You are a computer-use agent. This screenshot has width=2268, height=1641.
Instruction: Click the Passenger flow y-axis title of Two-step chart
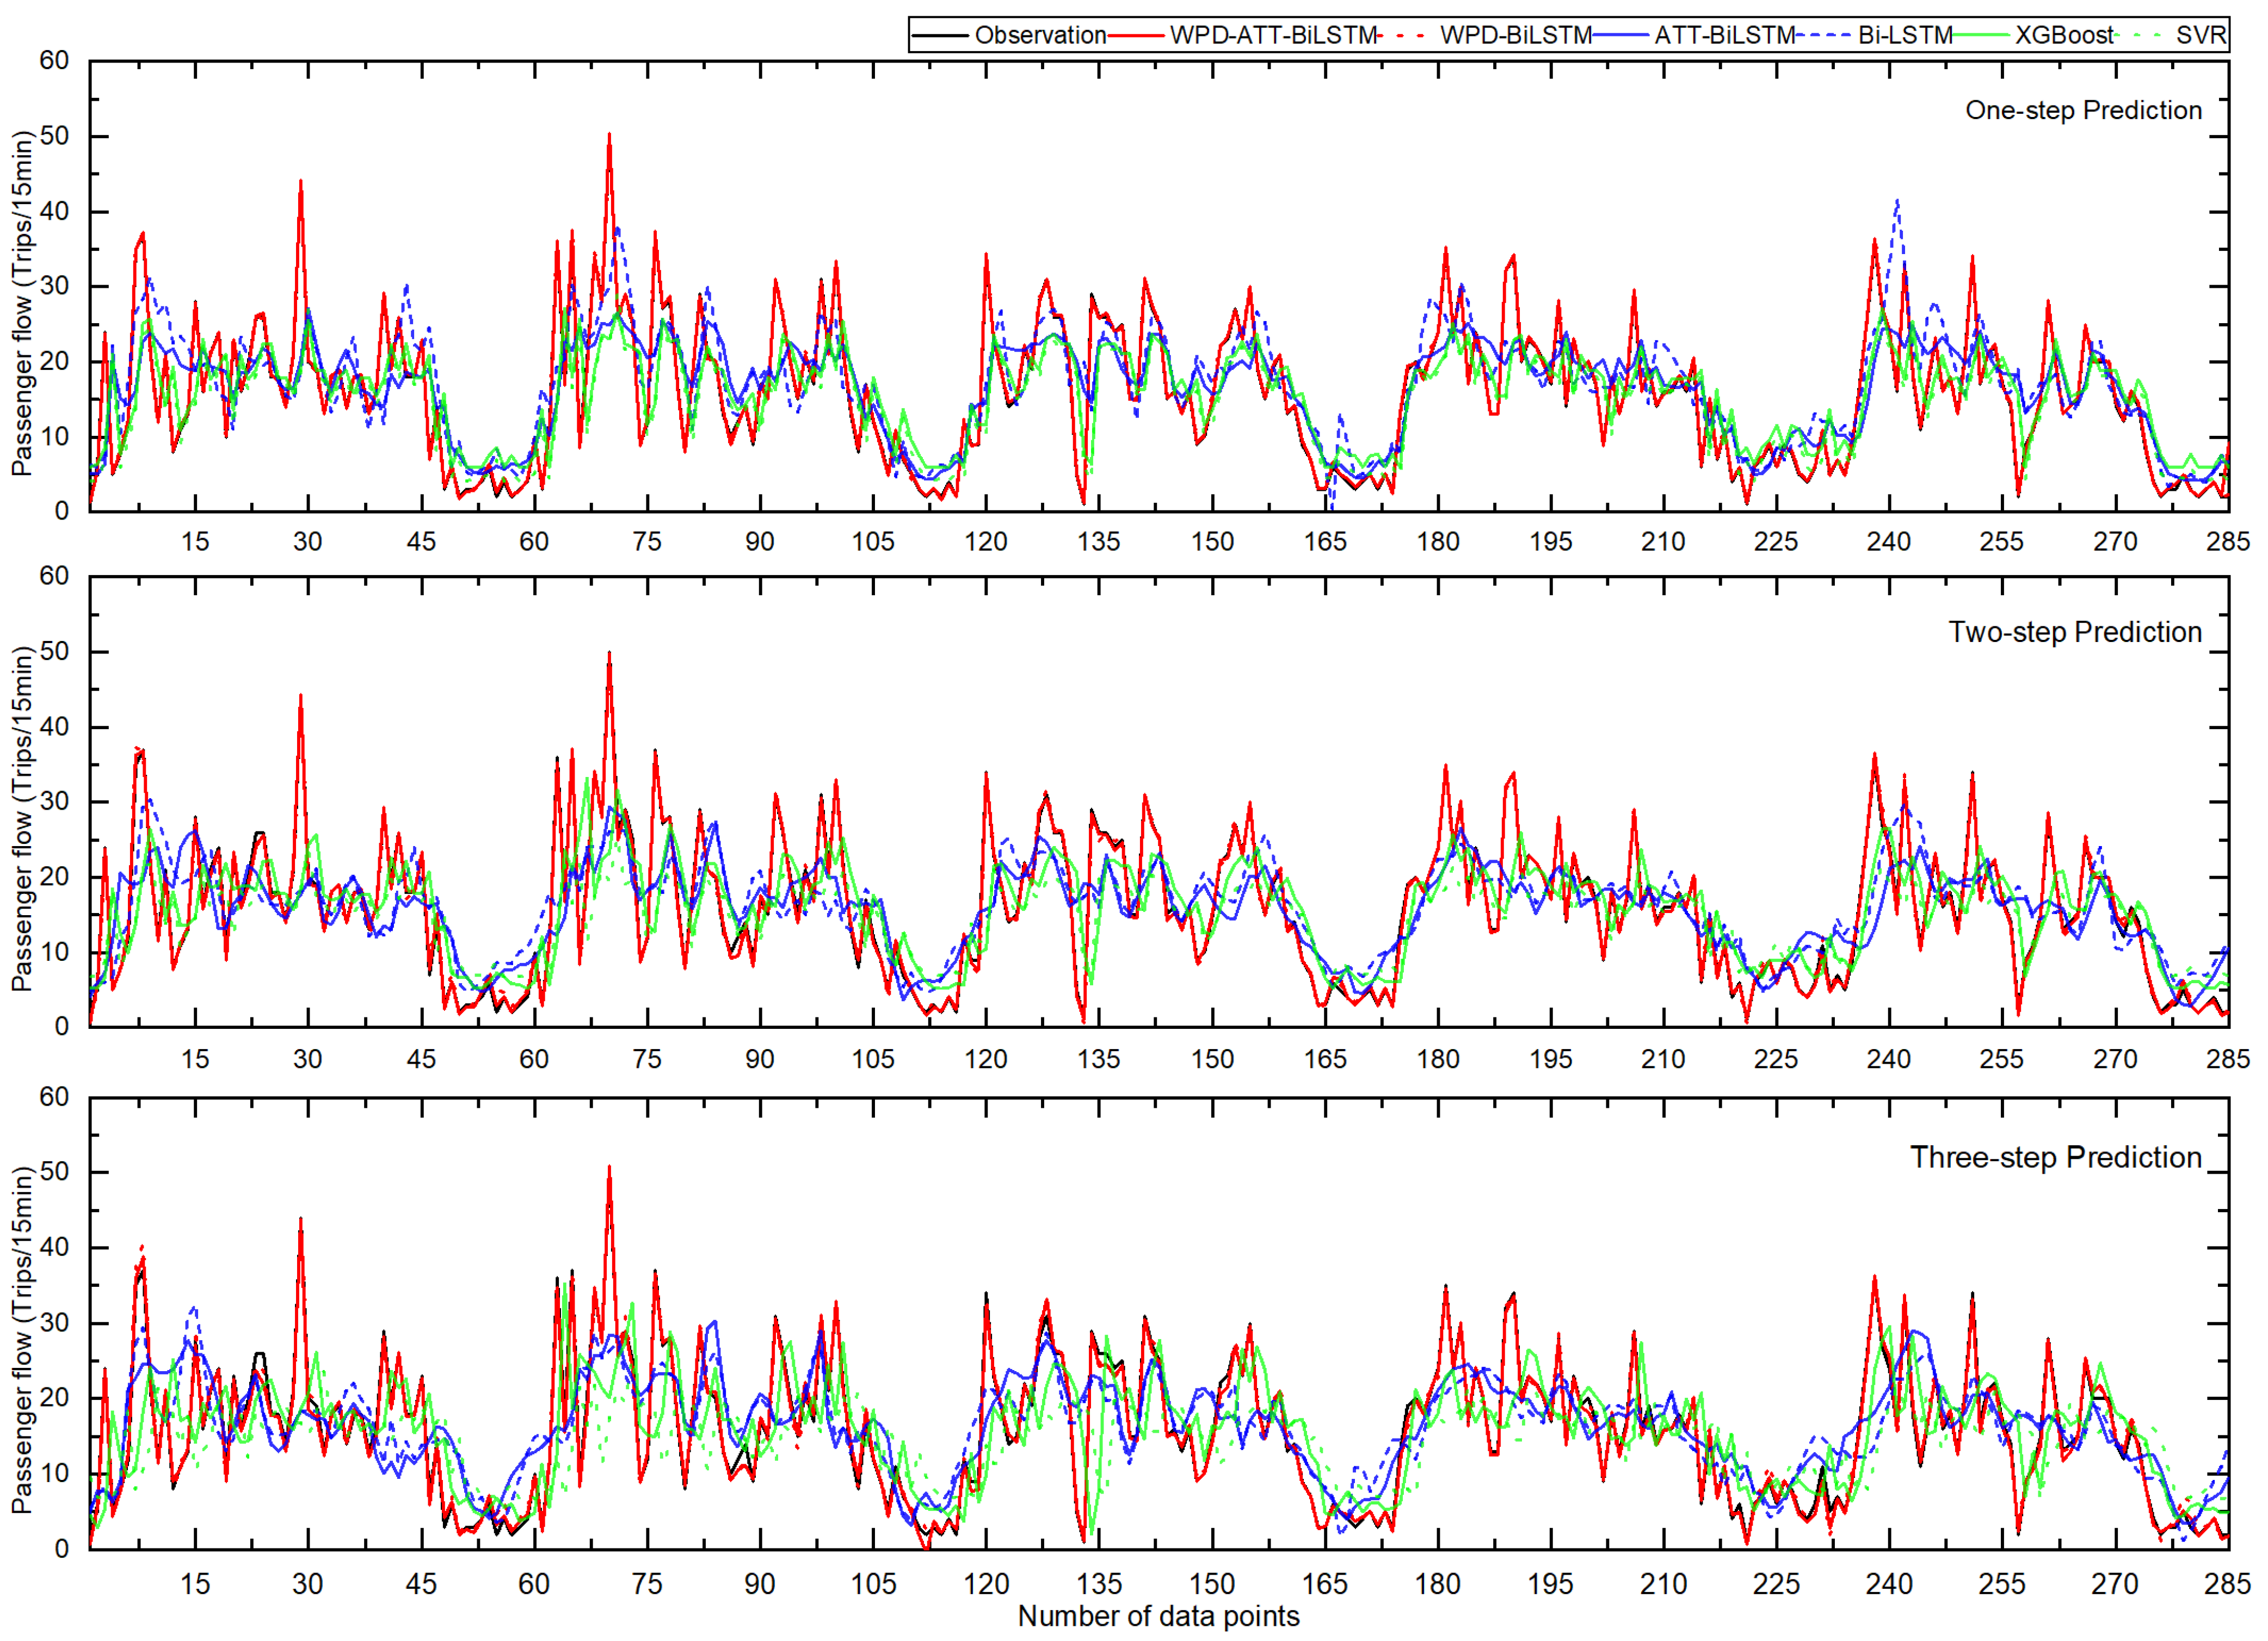(x=22, y=819)
